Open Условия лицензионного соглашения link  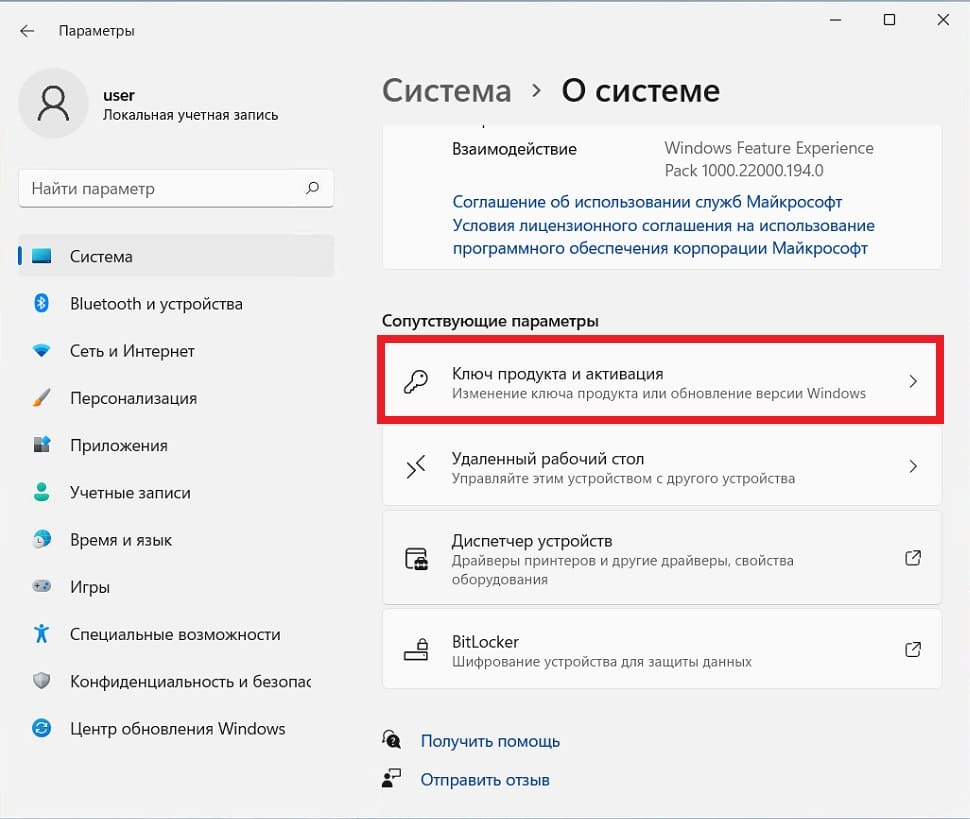pyautogui.click(x=663, y=237)
